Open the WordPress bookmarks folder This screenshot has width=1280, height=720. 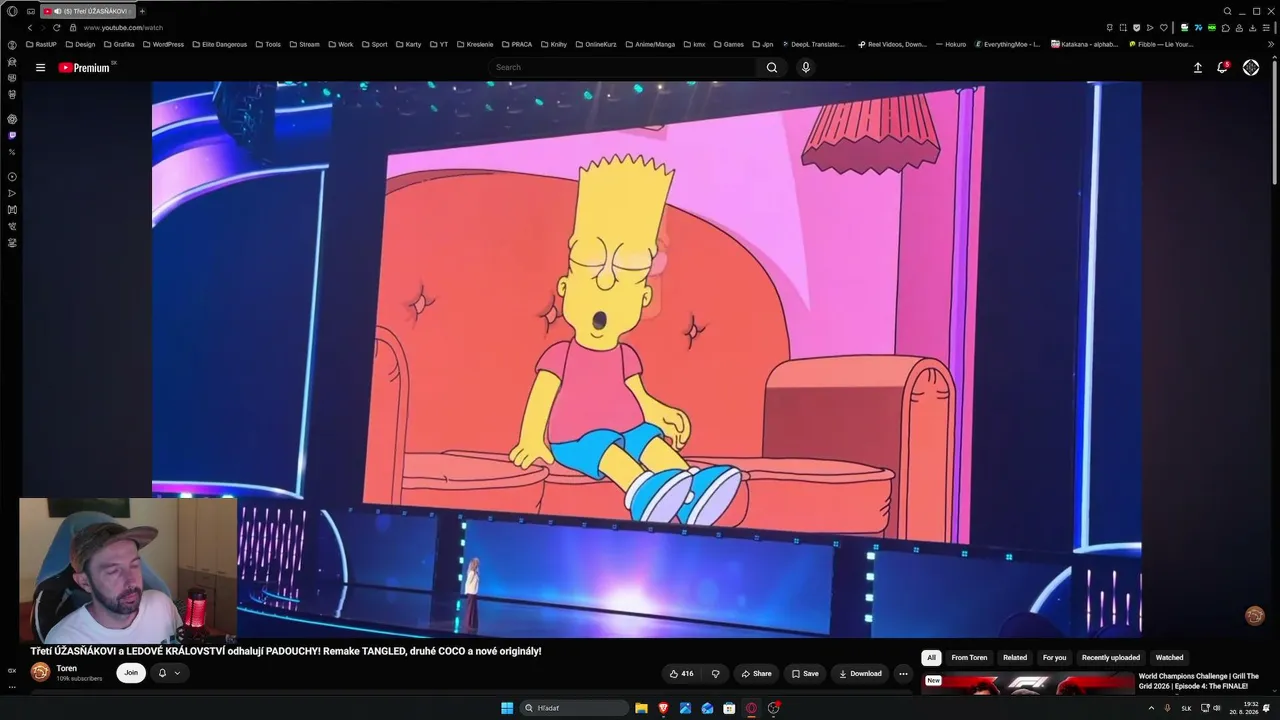(163, 44)
